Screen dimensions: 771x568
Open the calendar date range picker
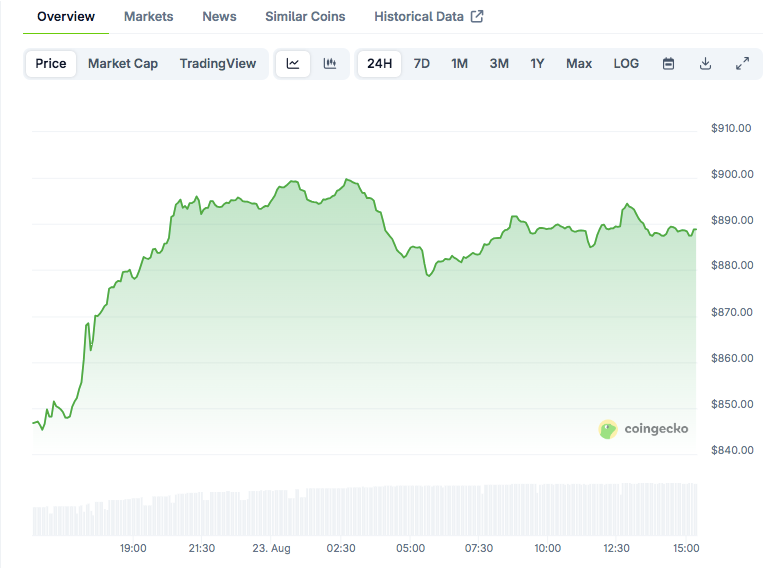[668, 63]
